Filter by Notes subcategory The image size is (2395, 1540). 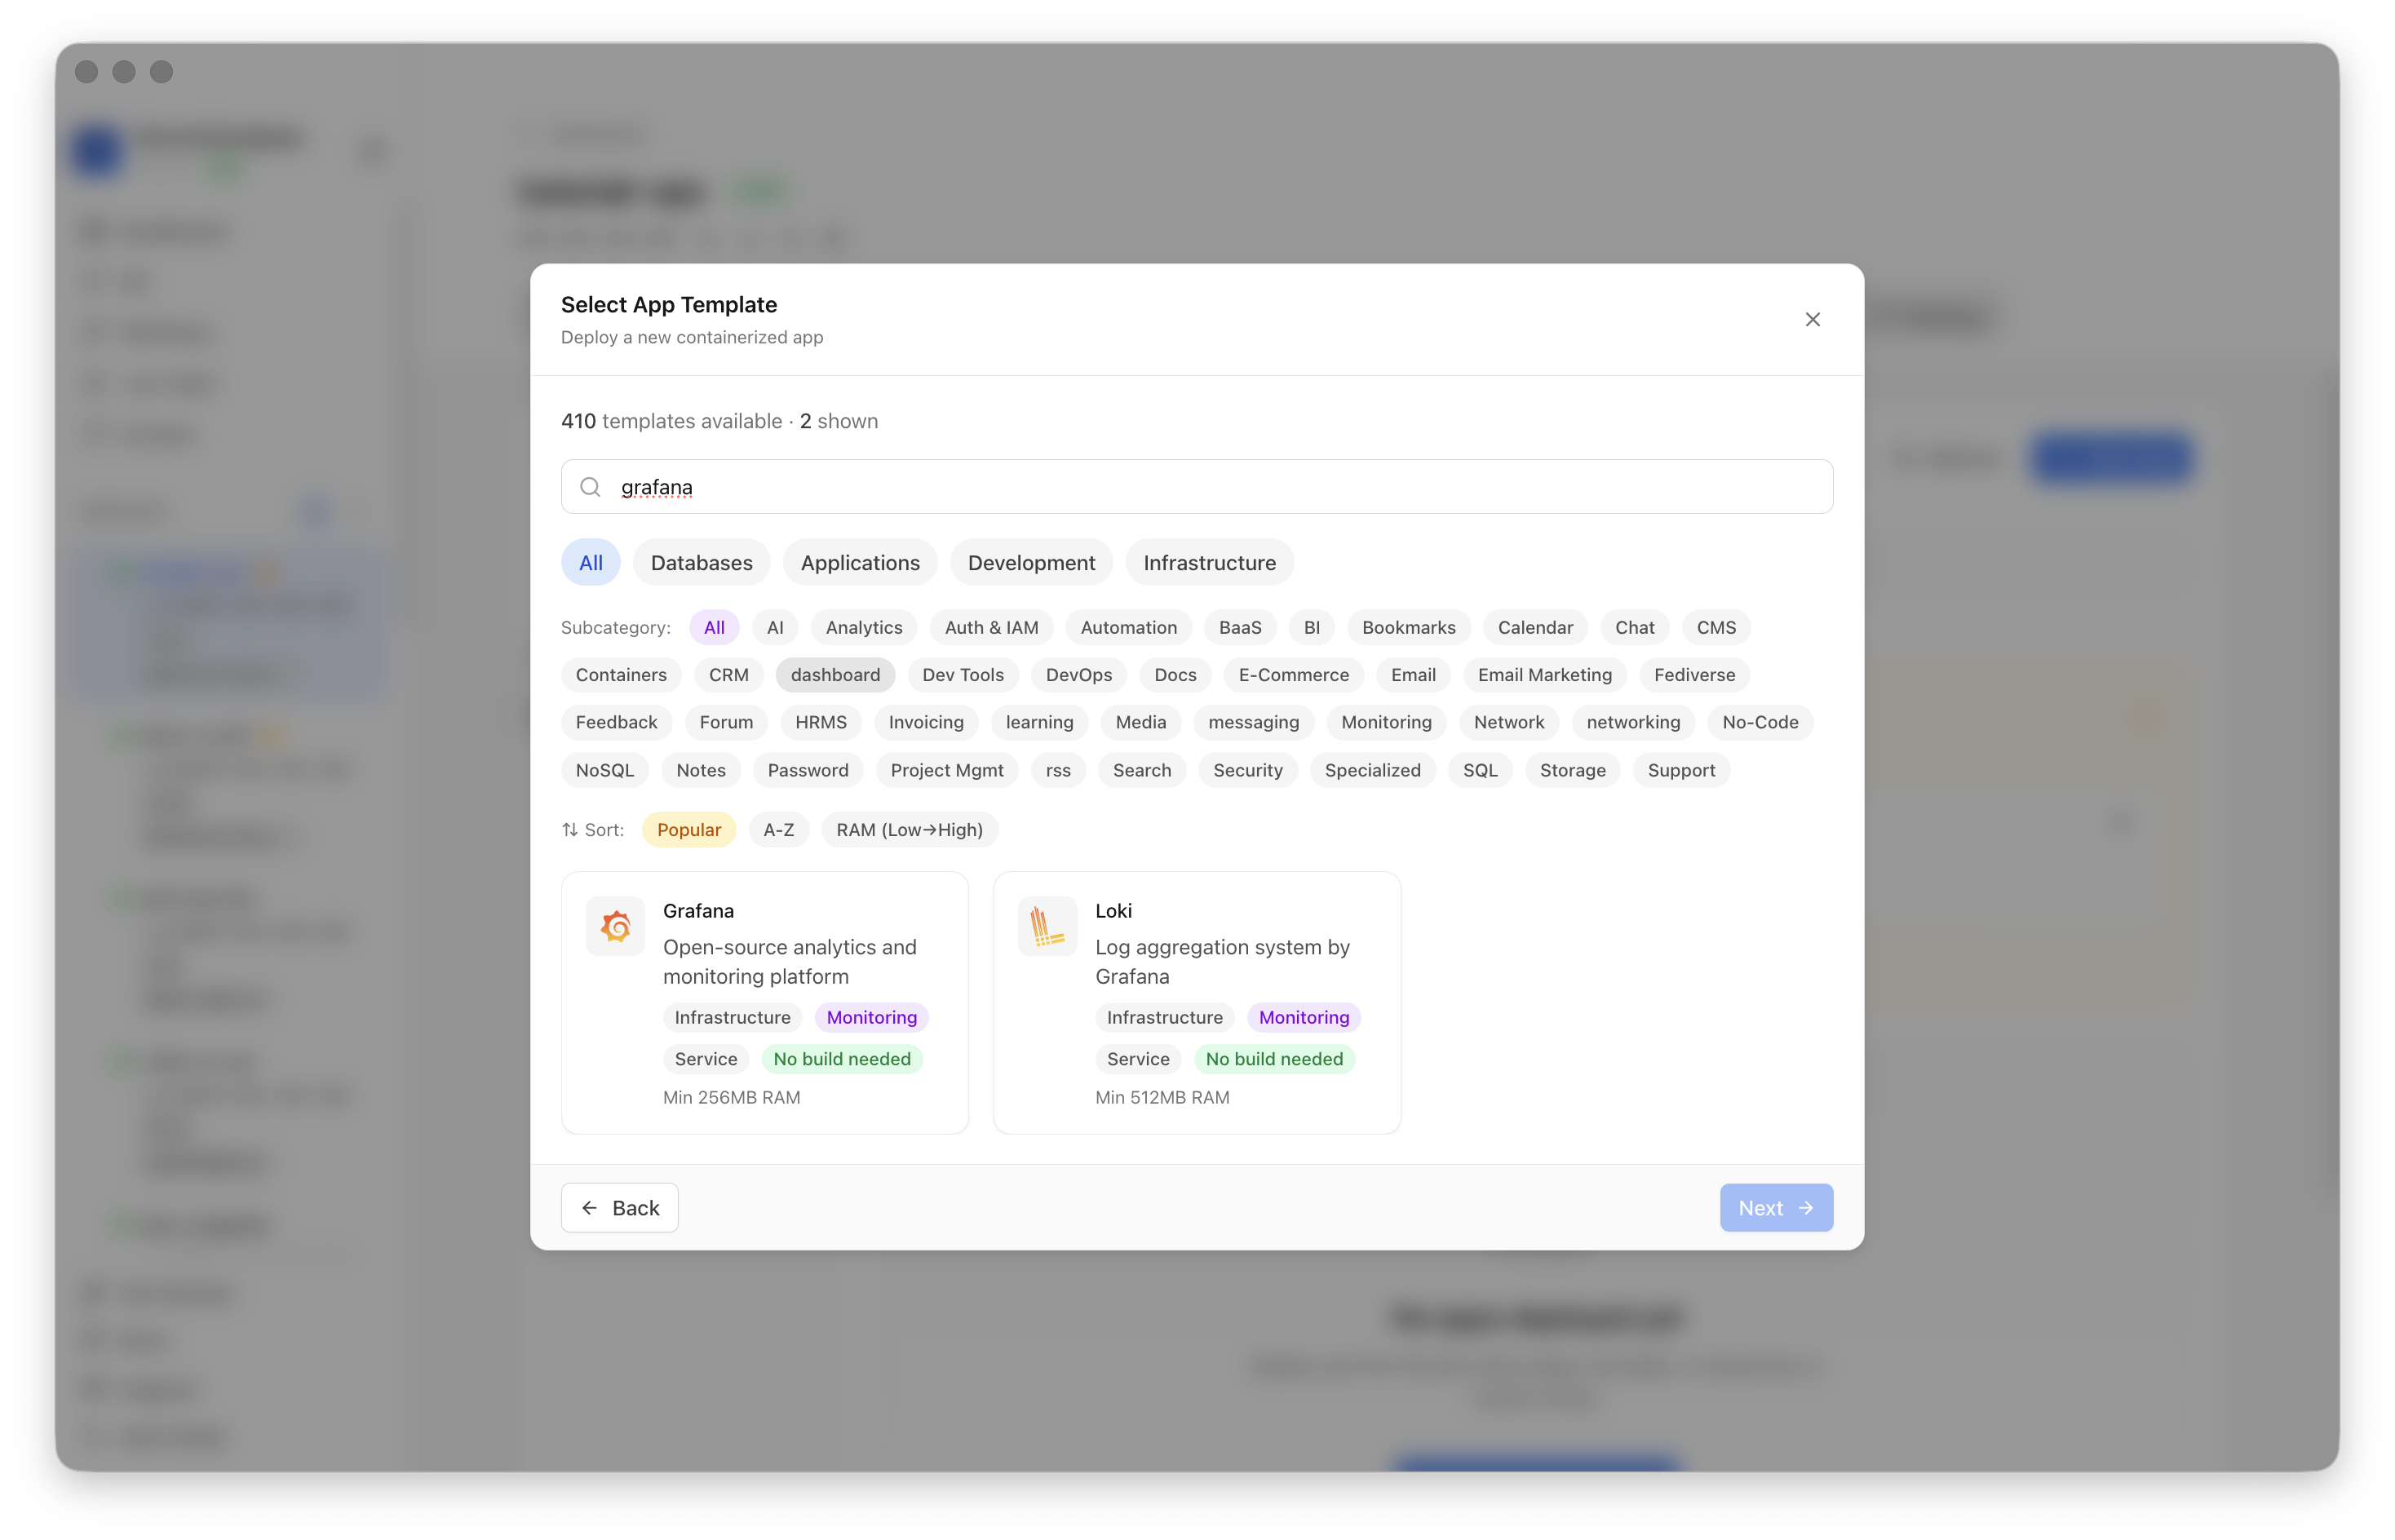pyautogui.click(x=700, y=770)
